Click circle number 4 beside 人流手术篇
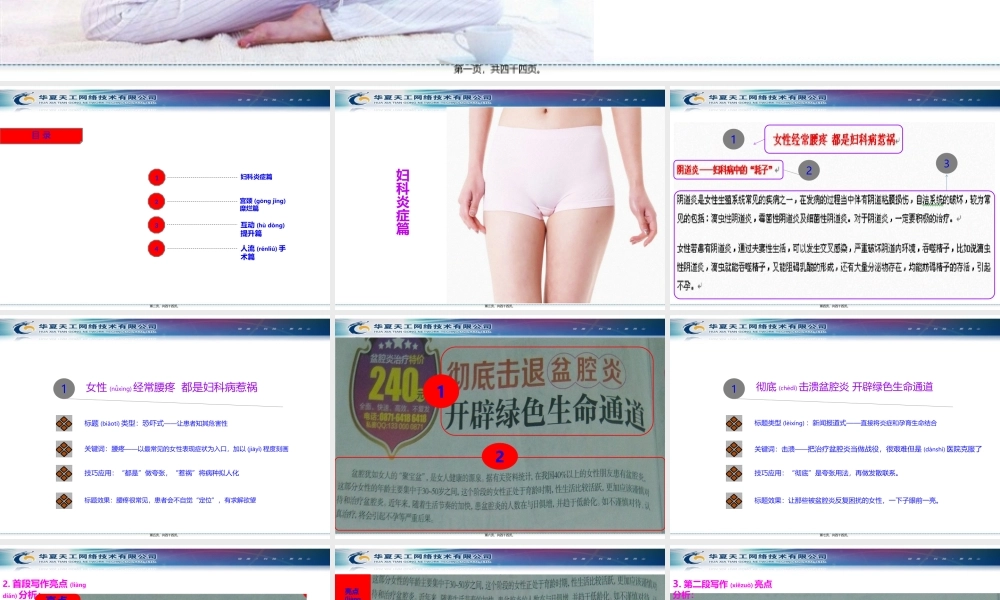The height and width of the screenshot is (600, 1000). tap(156, 248)
